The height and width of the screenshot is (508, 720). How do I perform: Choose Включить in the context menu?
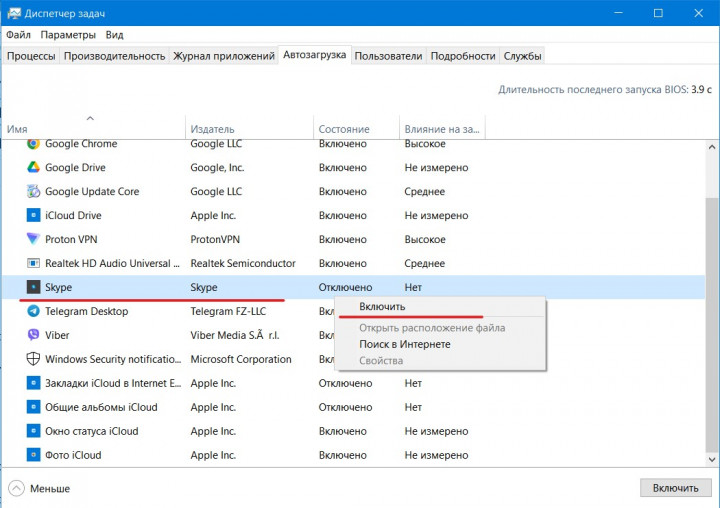[382, 307]
